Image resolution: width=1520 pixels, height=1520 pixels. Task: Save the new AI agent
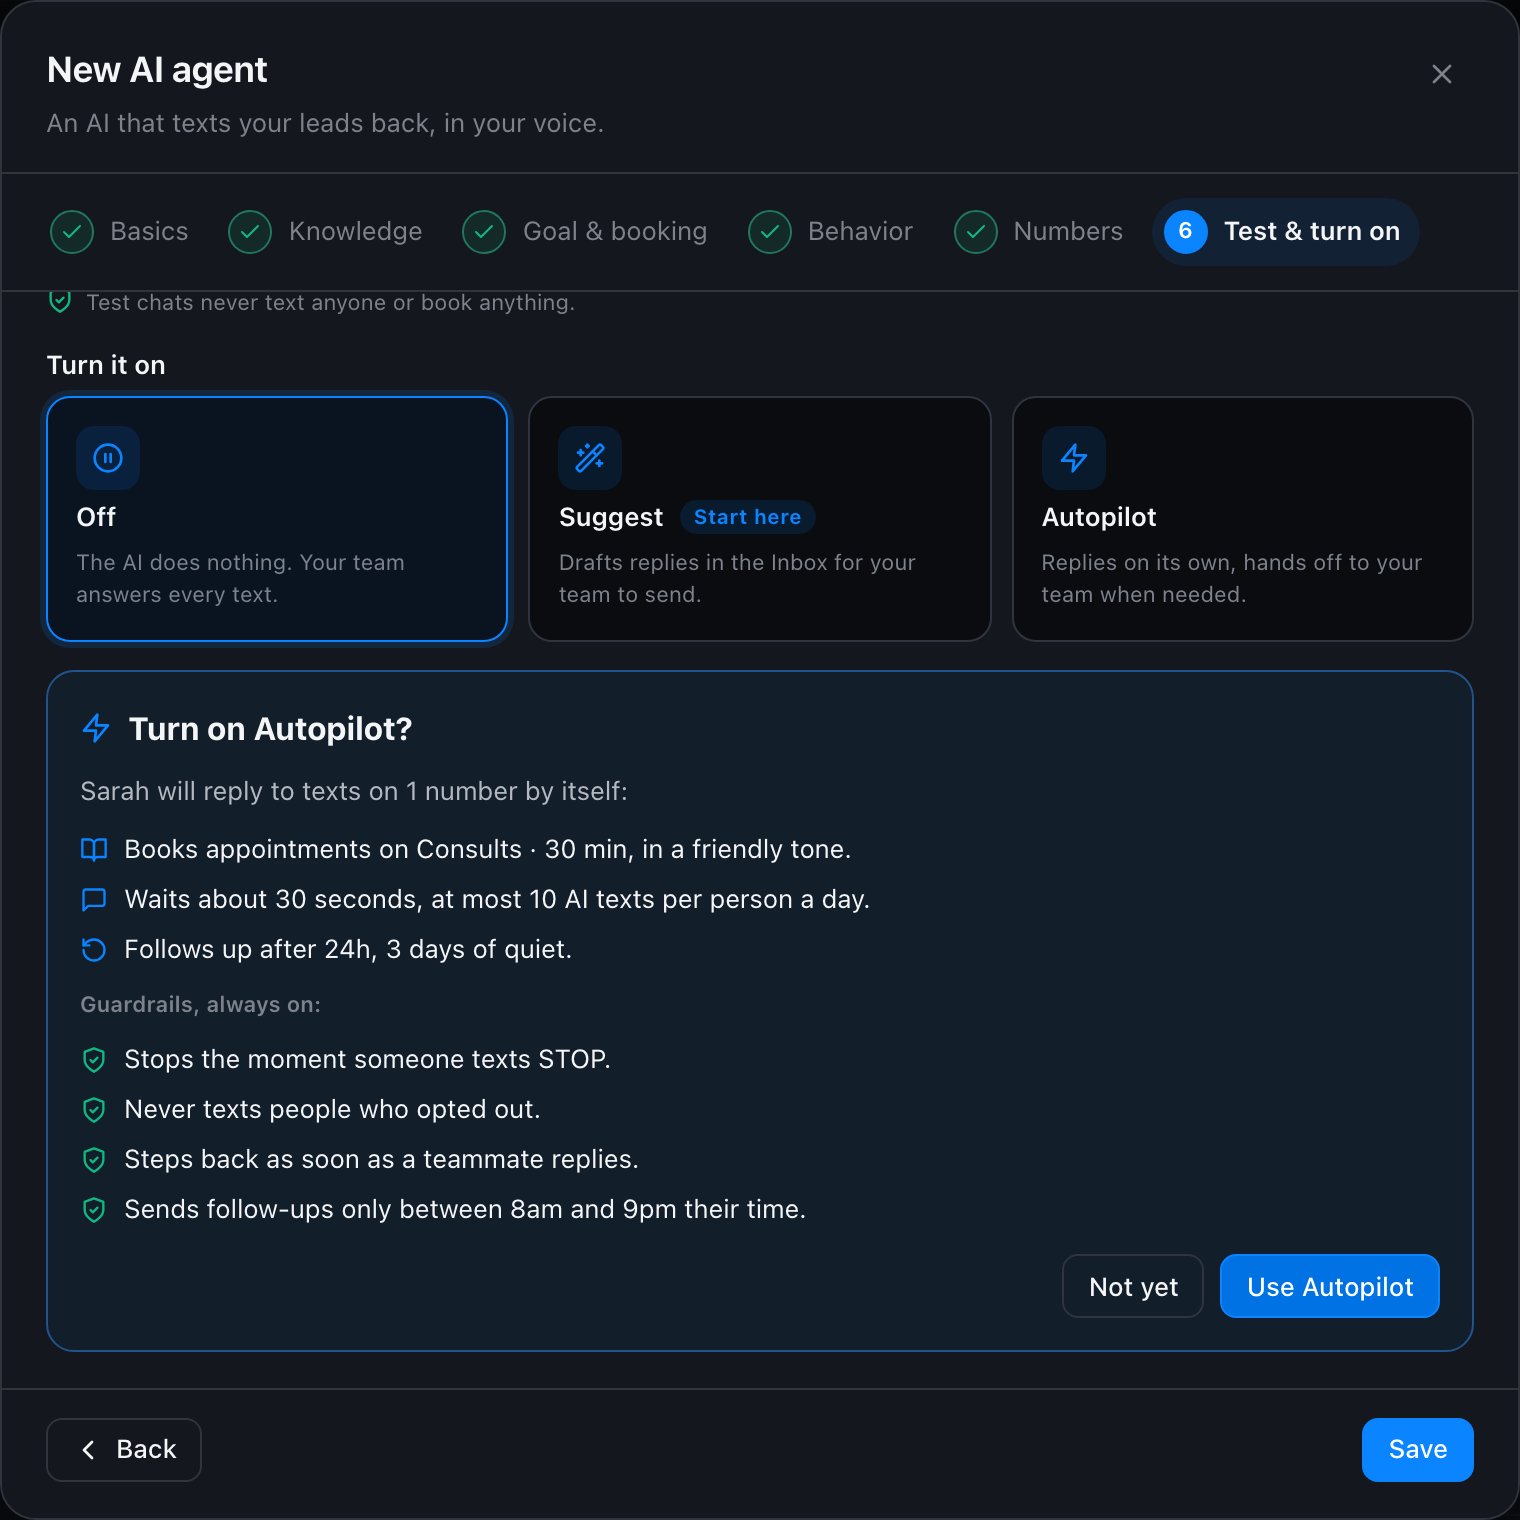click(x=1418, y=1450)
